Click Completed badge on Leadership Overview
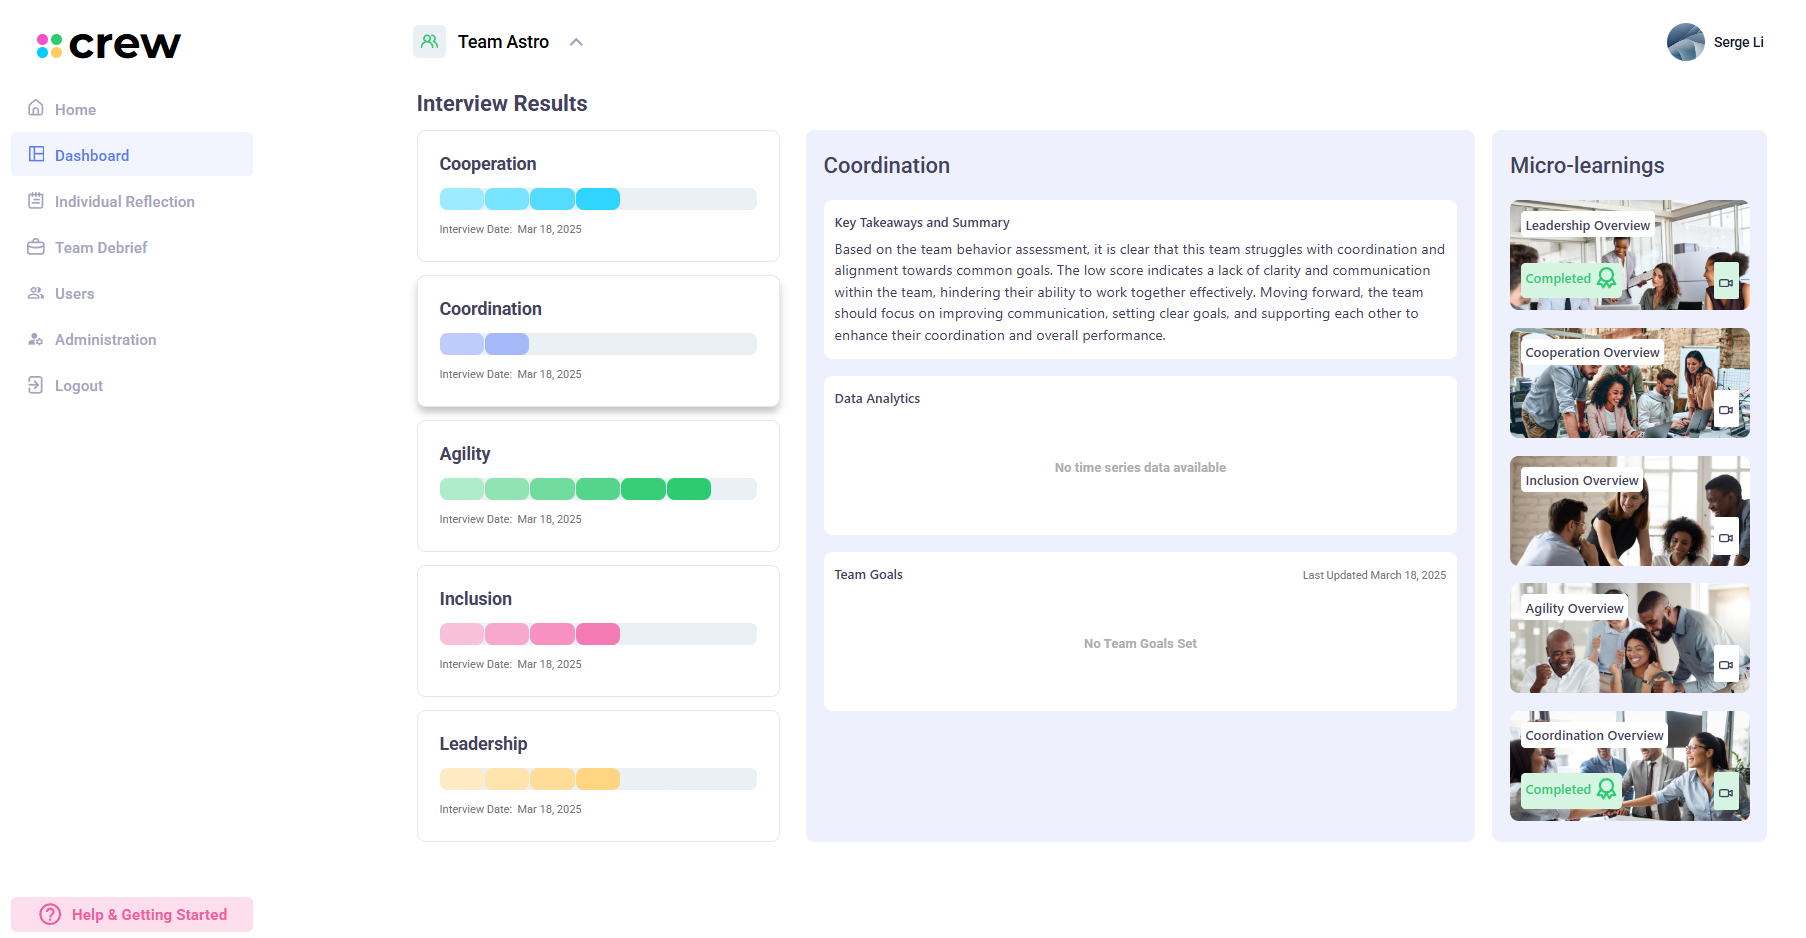This screenshot has height=938, width=1806. click(1568, 279)
